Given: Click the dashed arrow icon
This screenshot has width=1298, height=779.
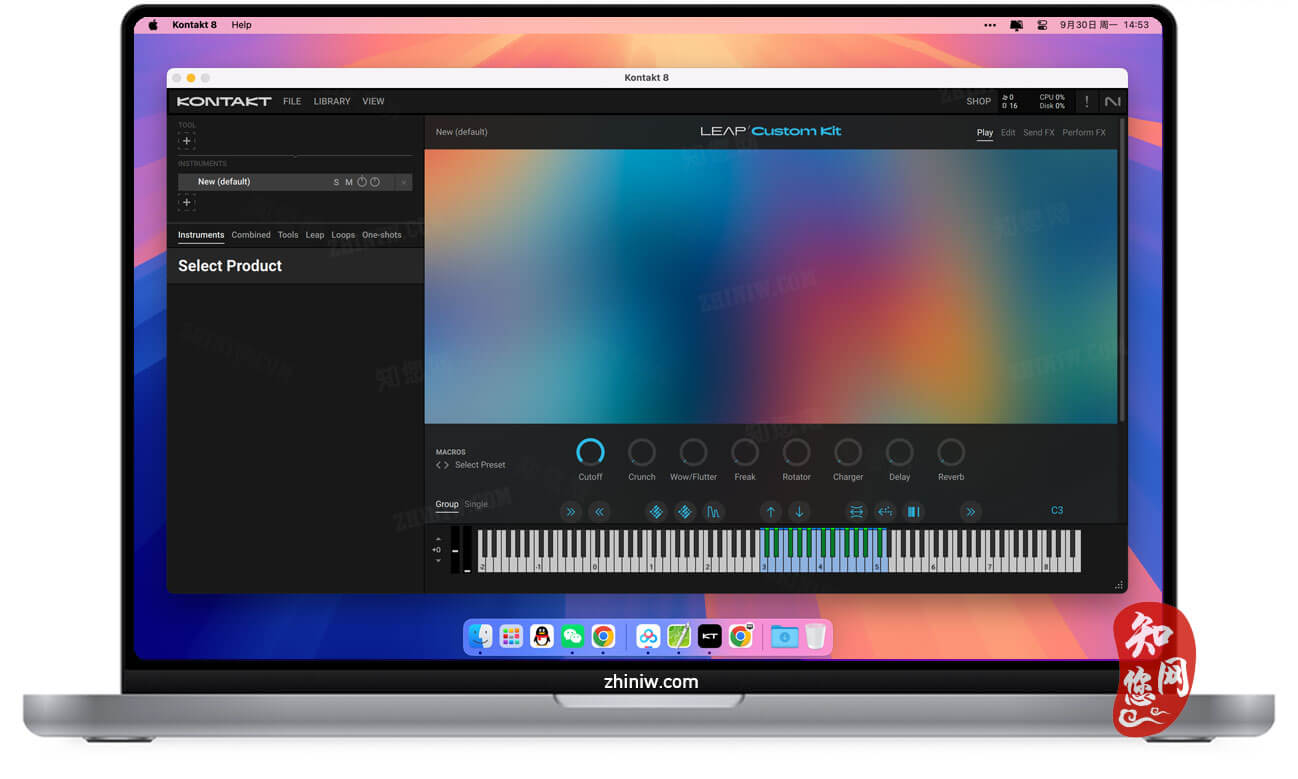Looking at the screenshot, I should tap(884, 512).
